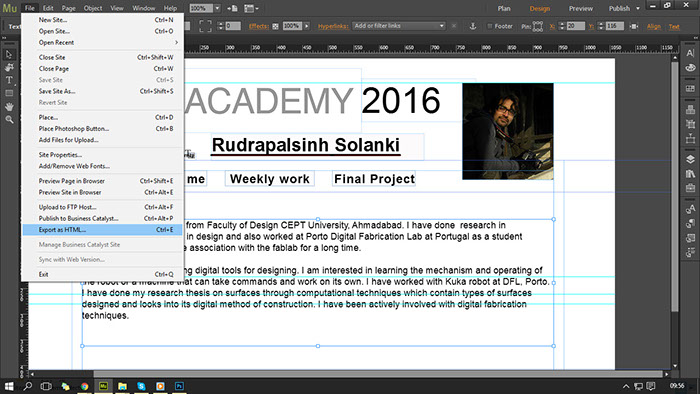Open the Character Styles panel icon
Image resolution: width=700 pixels, height=394 pixels.
click(690, 208)
